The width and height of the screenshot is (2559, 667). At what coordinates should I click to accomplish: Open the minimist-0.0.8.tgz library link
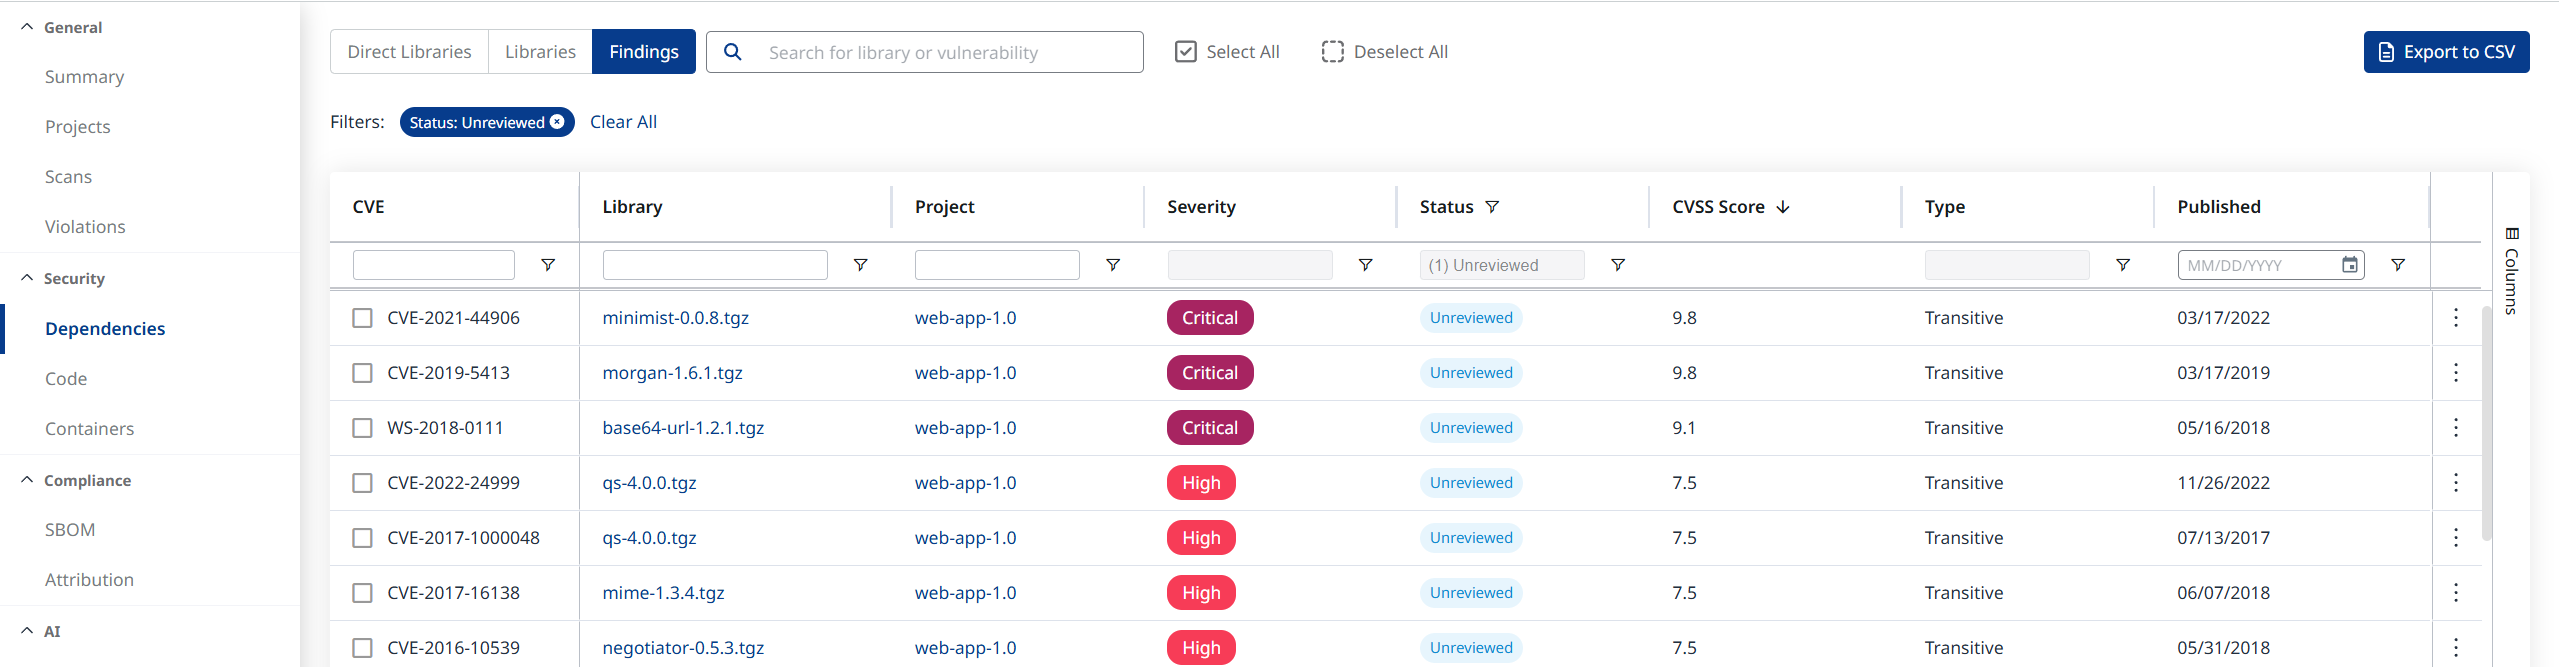675,318
